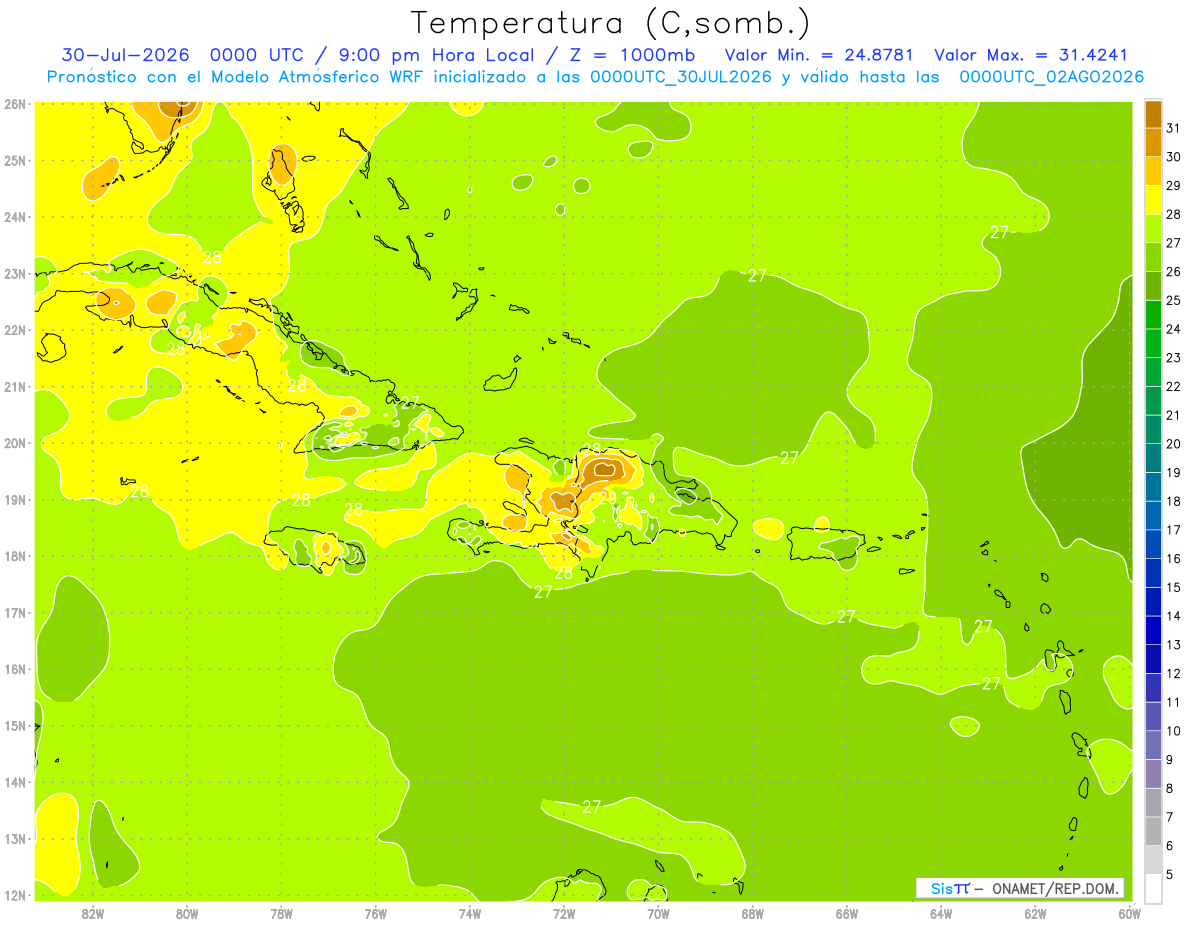
Task: Click the "13" label on the color legend
Action: pos(1173,645)
